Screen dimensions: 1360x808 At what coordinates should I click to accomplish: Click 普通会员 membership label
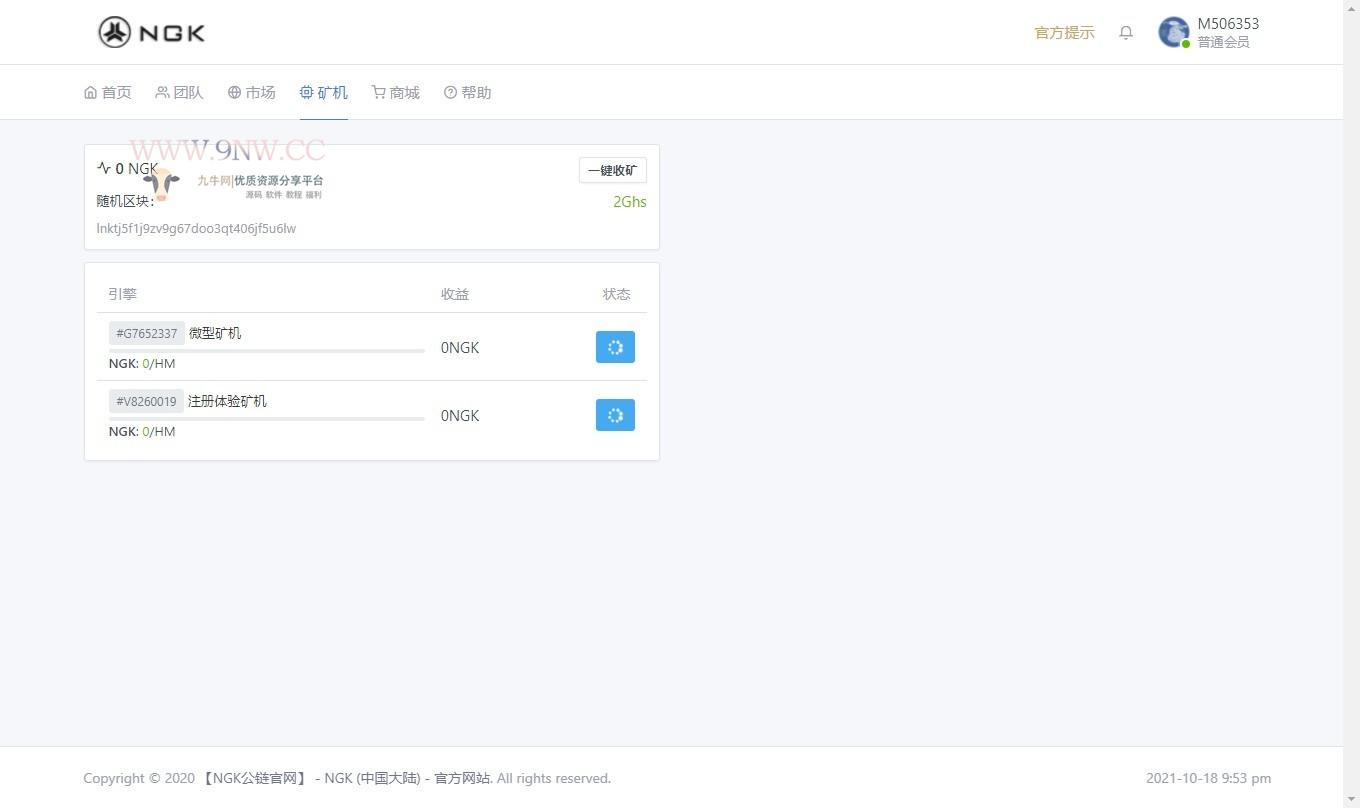point(1223,42)
